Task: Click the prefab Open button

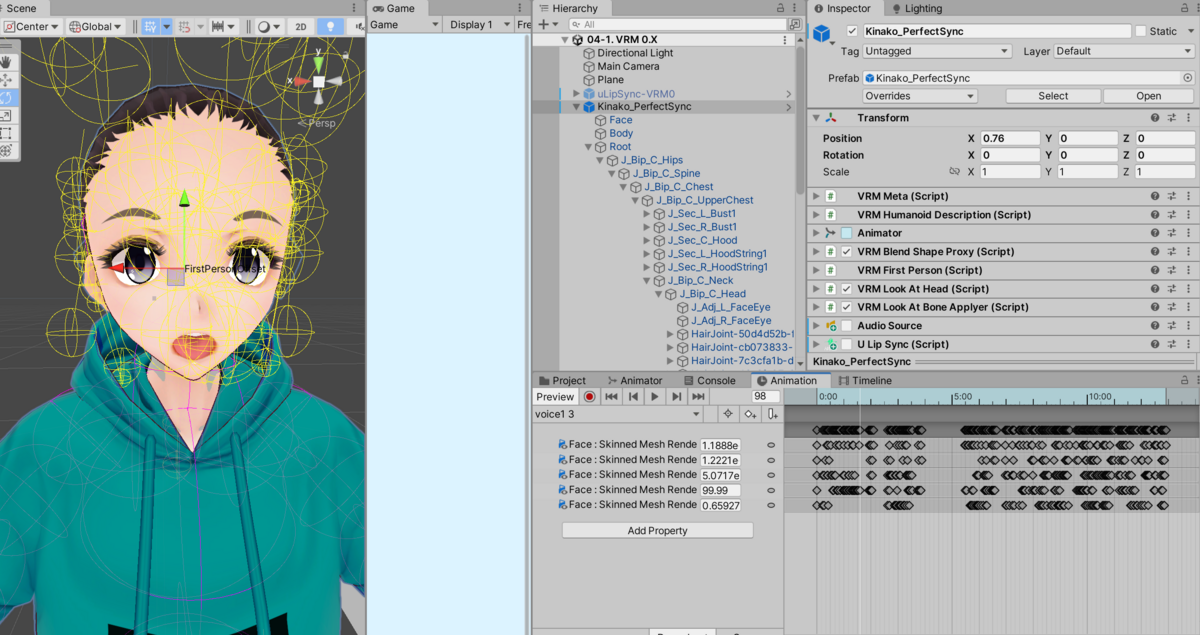Action: point(1148,96)
